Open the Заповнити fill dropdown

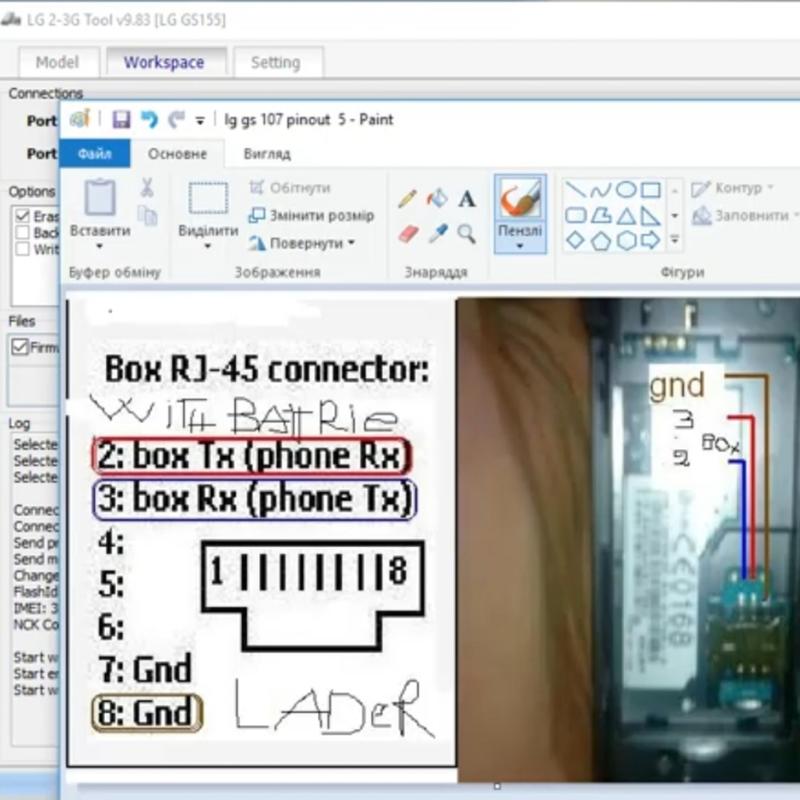[x=744, y=216]
